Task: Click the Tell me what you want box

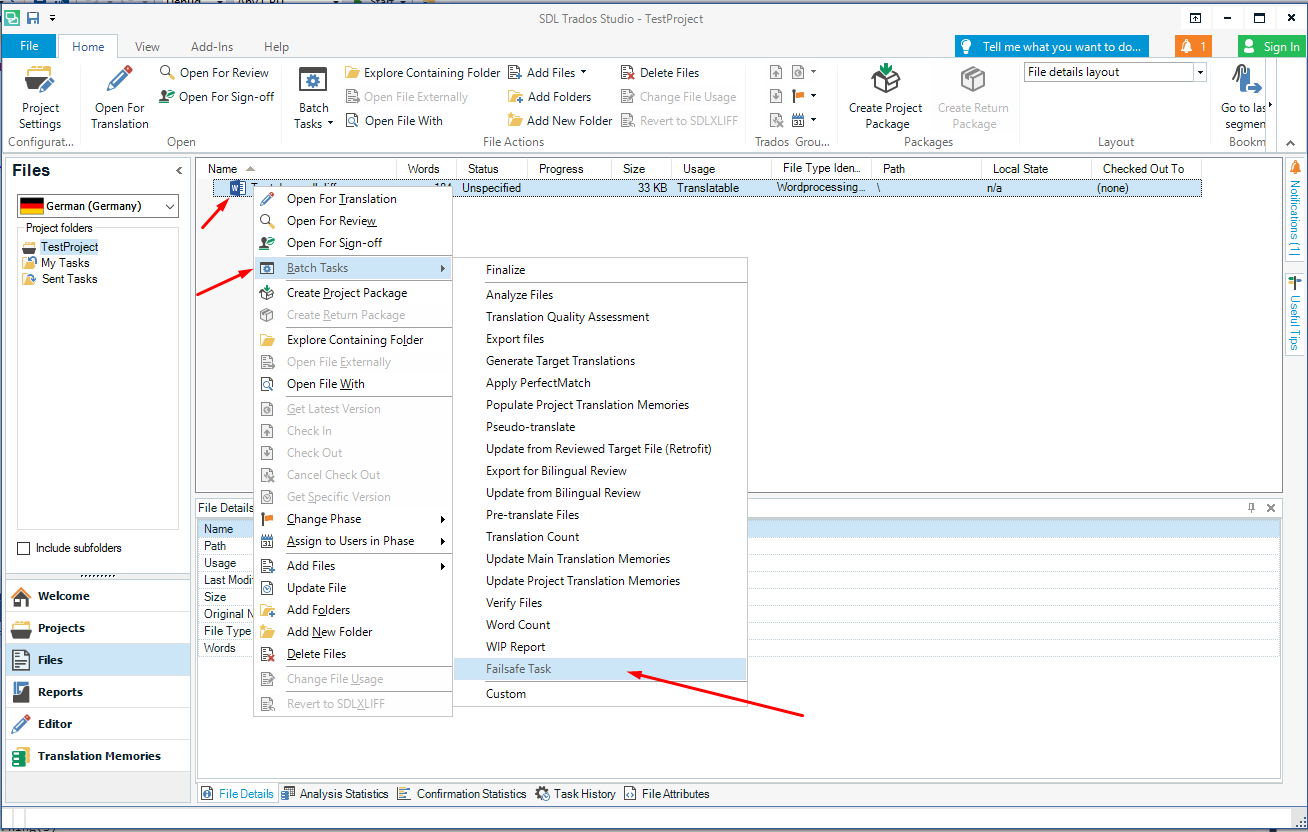Action: point(1052,46)
